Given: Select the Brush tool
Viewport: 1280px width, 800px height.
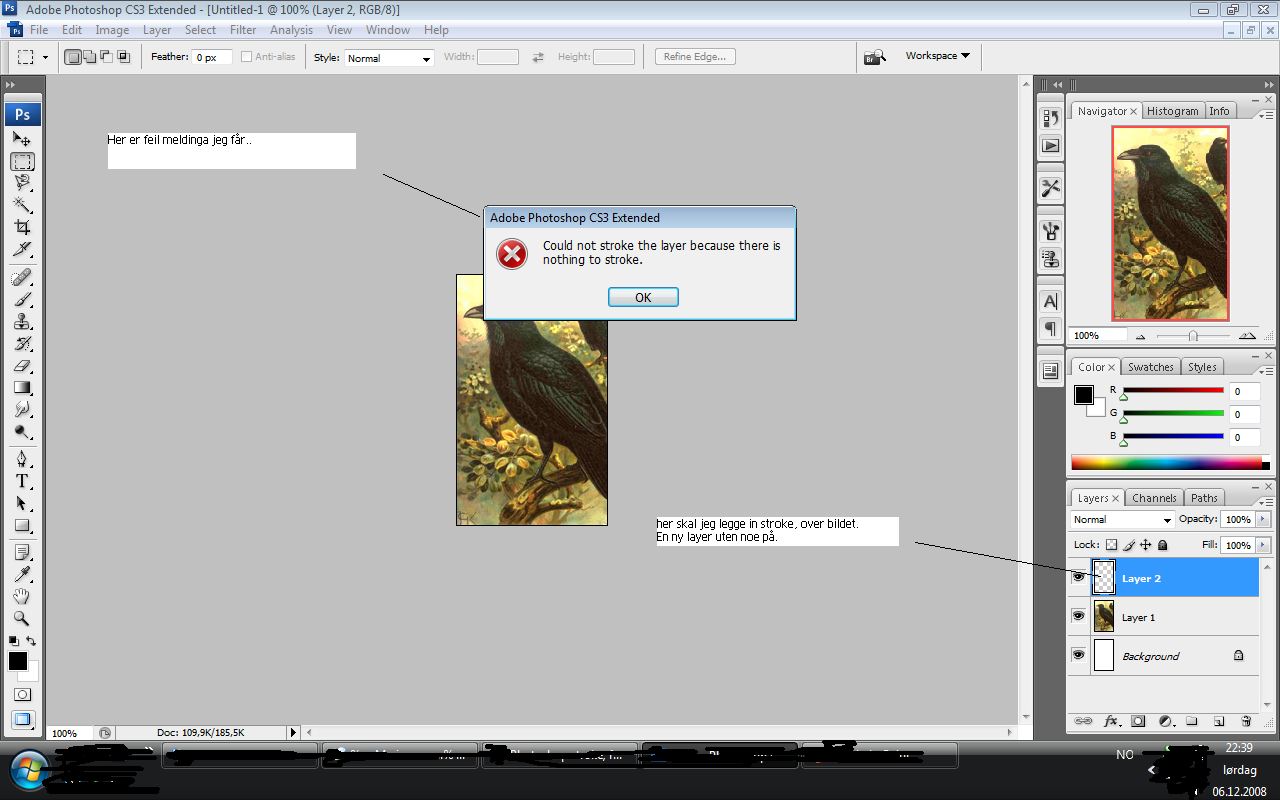Looking at the screenshot, I should (x=22, y=299).
